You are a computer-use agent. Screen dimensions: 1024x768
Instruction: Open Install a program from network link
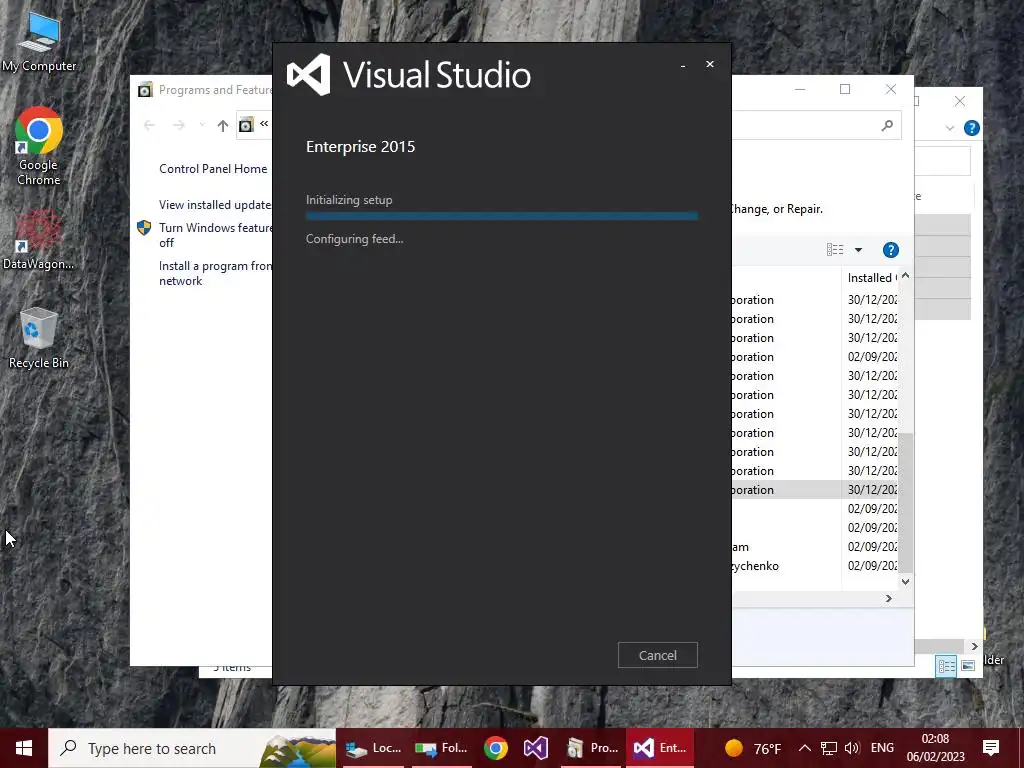(215, 273)
